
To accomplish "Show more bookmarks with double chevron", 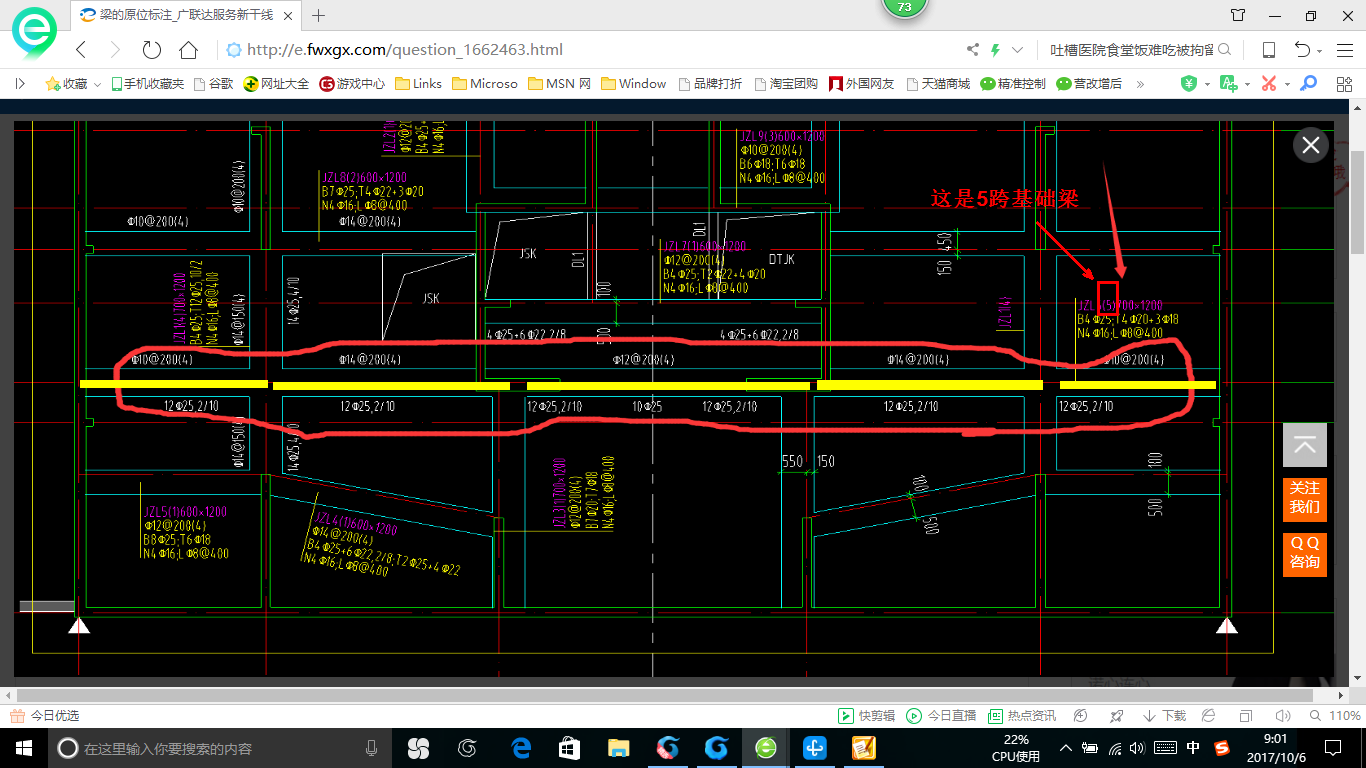I will (x=1140, y=84).
